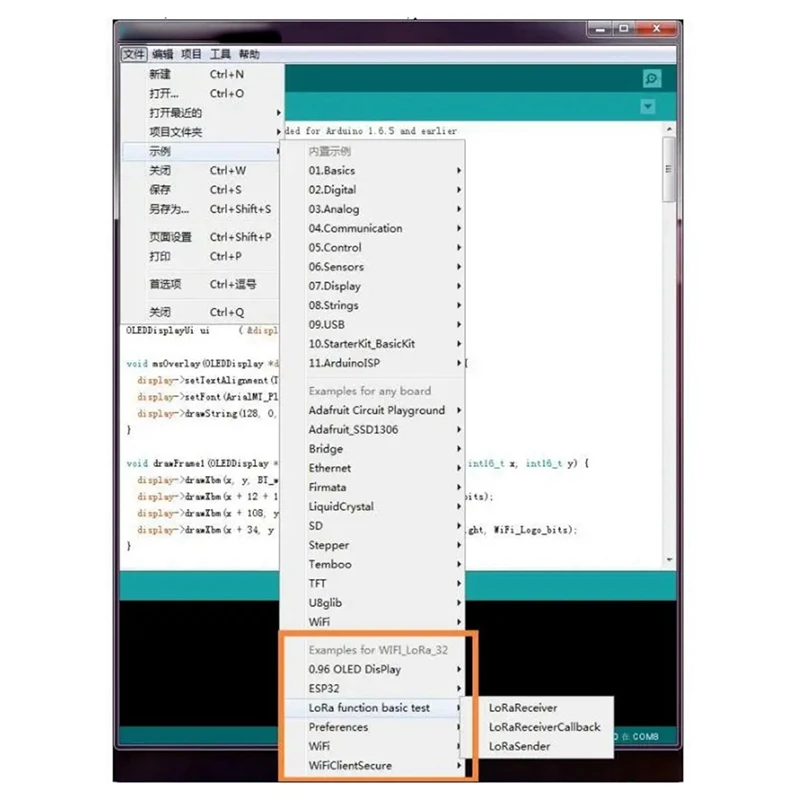This screenshot has width=800, height=800.
Task: Expand 07.Display examples submenu
Action: coord(373,286)
